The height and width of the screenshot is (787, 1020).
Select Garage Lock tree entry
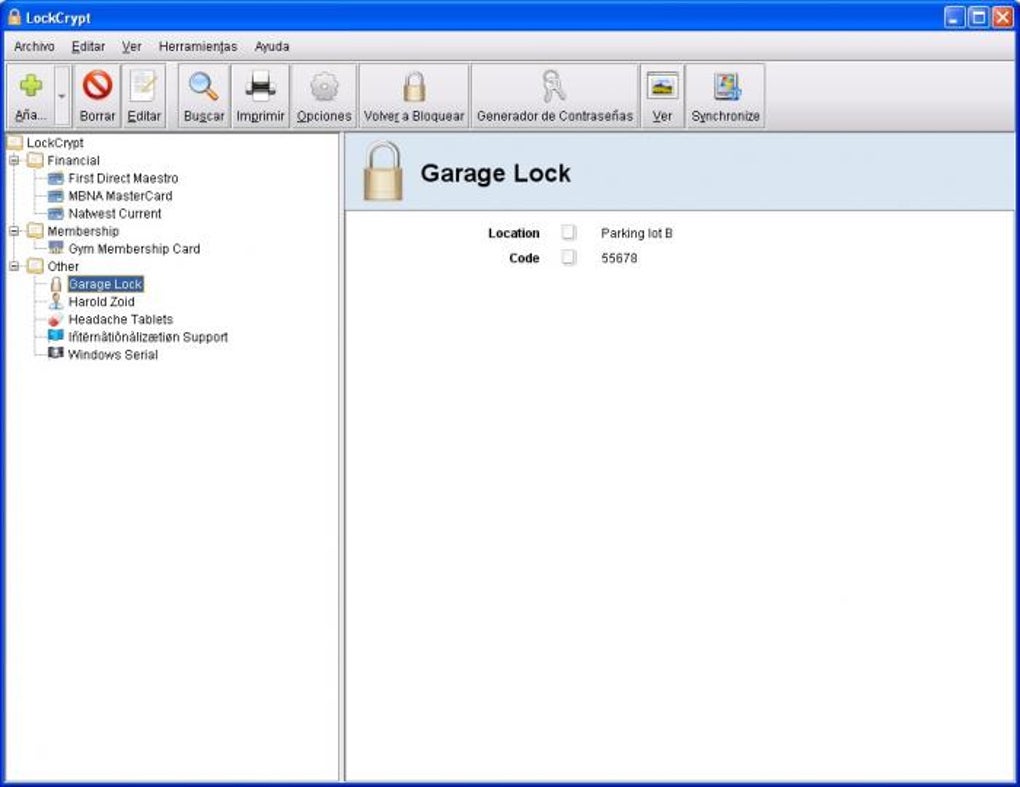105,284
